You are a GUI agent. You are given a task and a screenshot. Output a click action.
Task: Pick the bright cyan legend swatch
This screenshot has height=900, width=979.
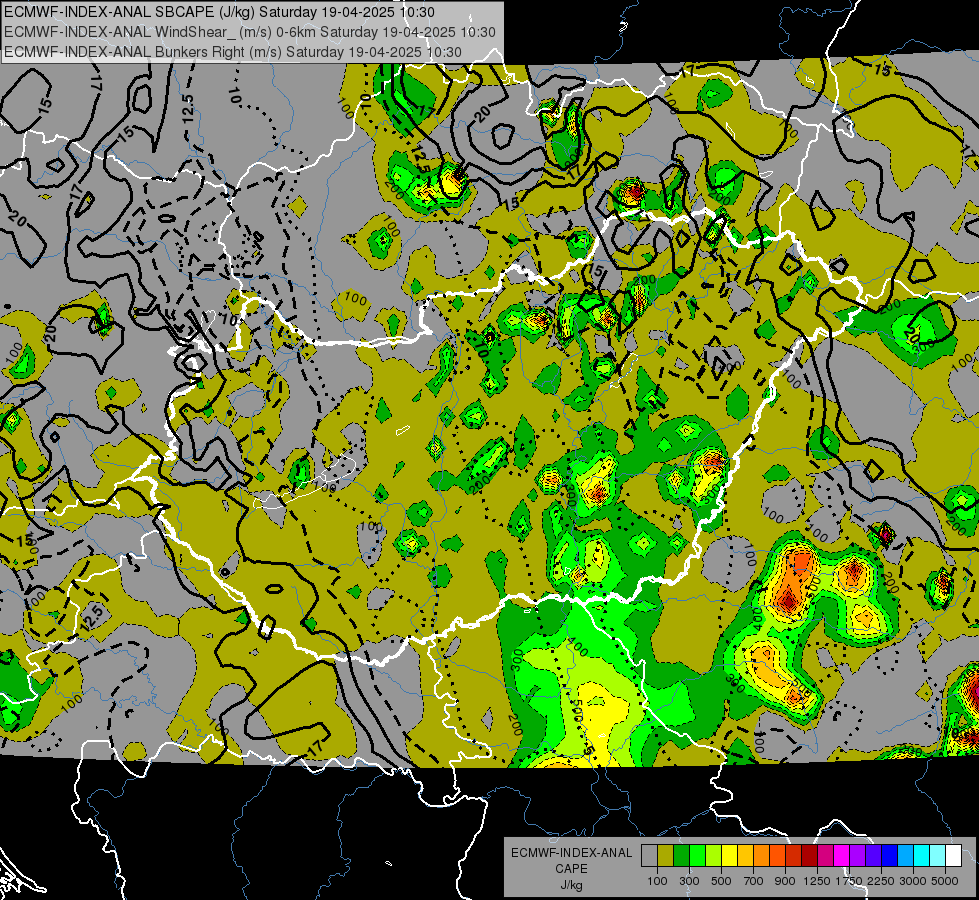[922, 856]
